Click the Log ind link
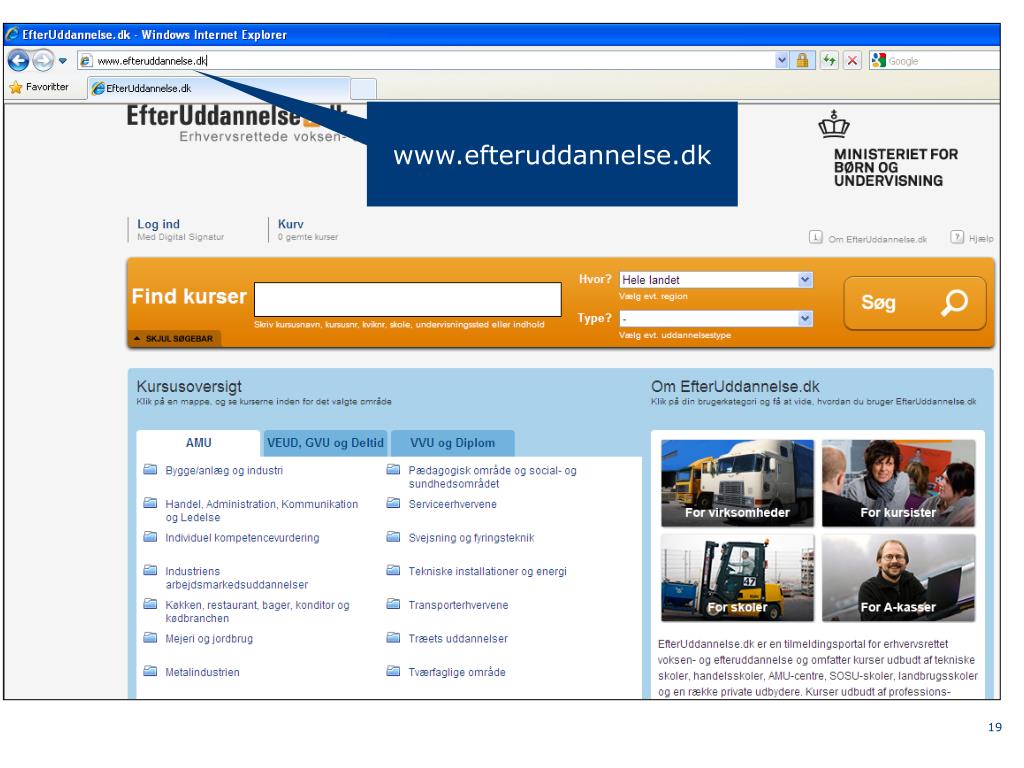Image resolution: width=1024 pixels, height=768 pixels. (x=158, y=224)
